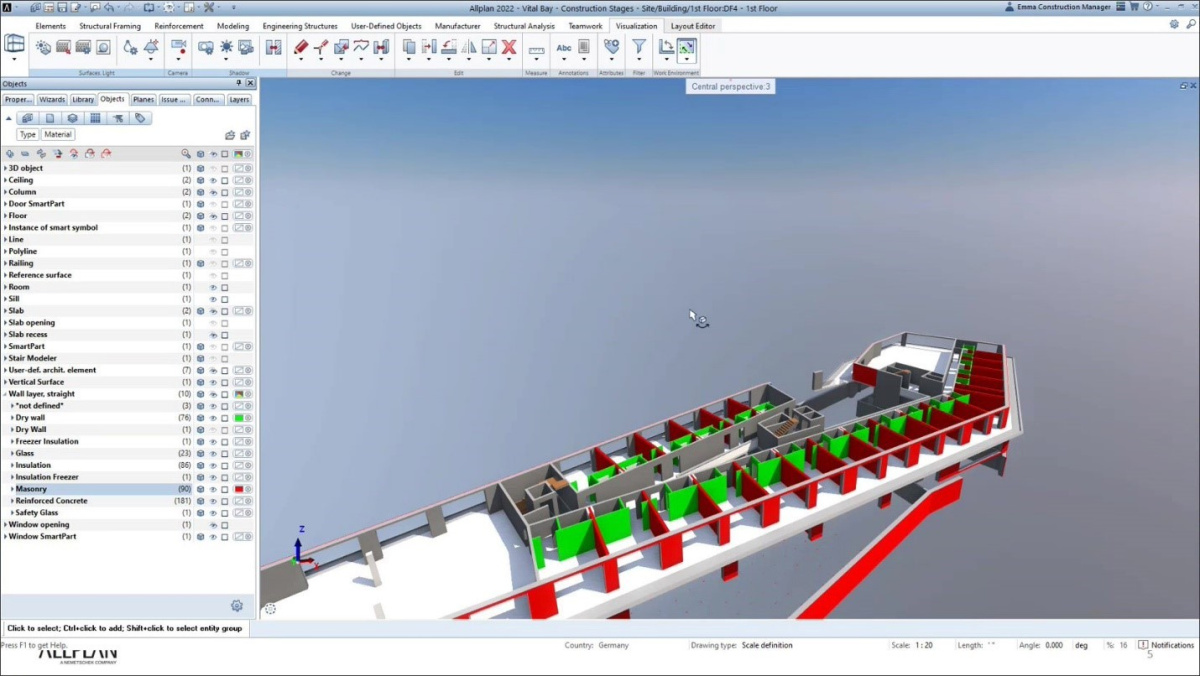
Task: Click the green Dry wall color swatch
Action: [x=239, y=418]
